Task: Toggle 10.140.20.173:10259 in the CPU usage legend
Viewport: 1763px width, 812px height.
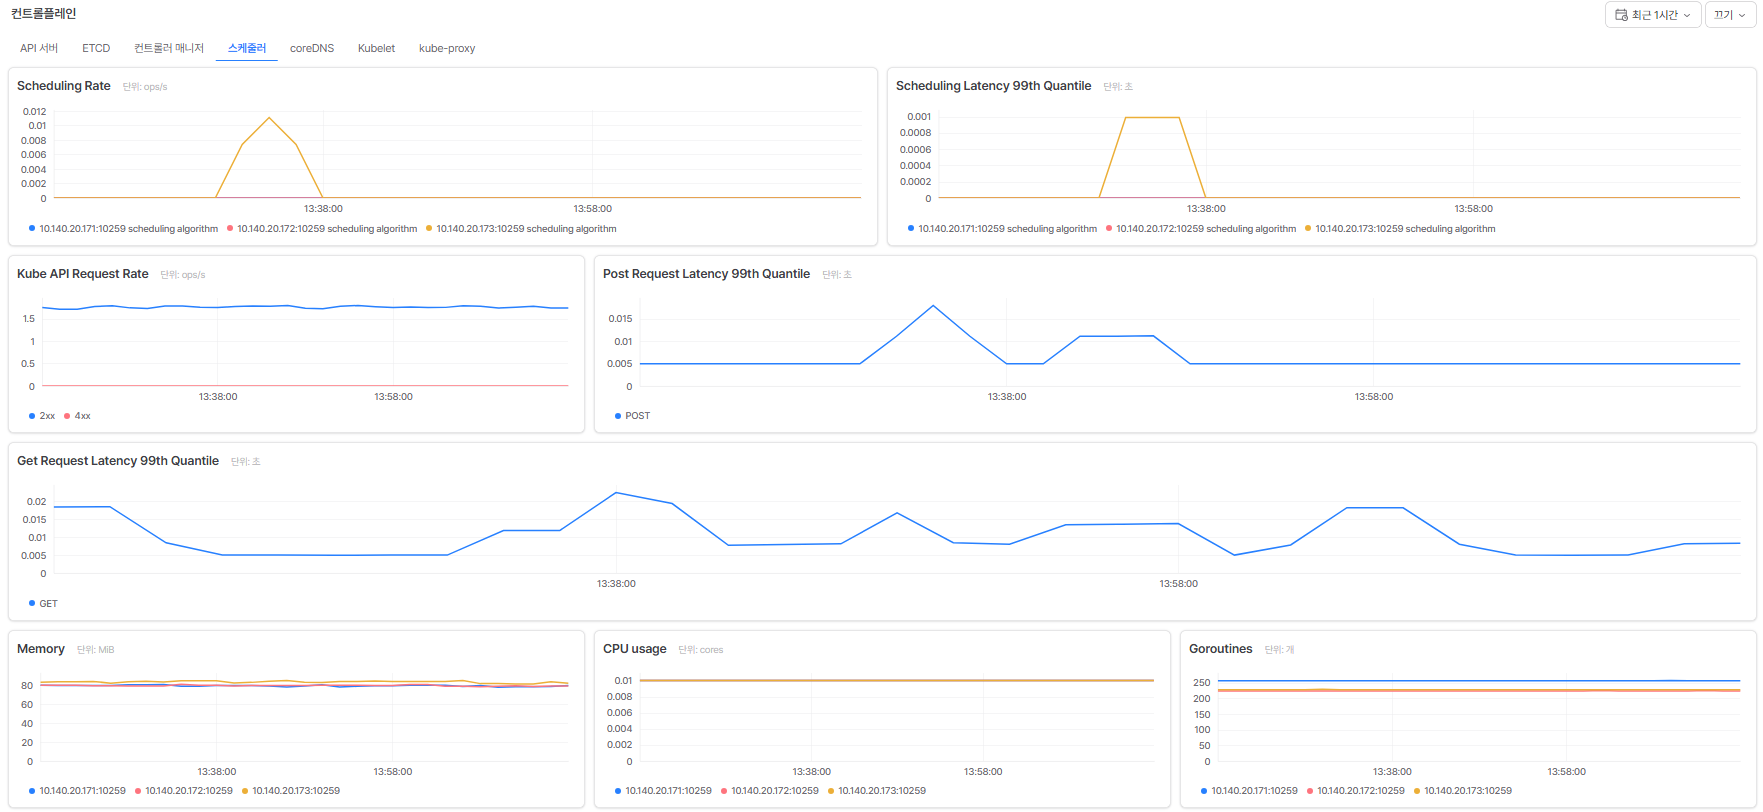Action: point(877,791)
